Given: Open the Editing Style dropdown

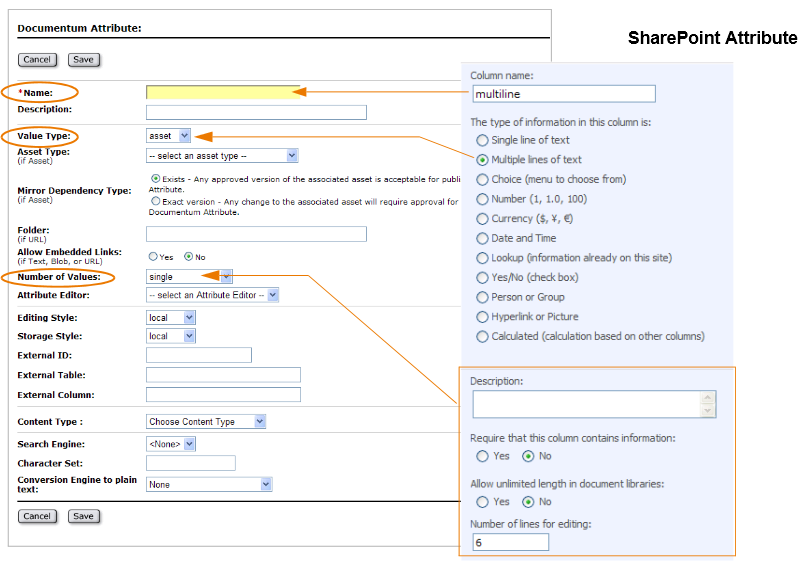Looking at the screenshot, I should 170,318.
